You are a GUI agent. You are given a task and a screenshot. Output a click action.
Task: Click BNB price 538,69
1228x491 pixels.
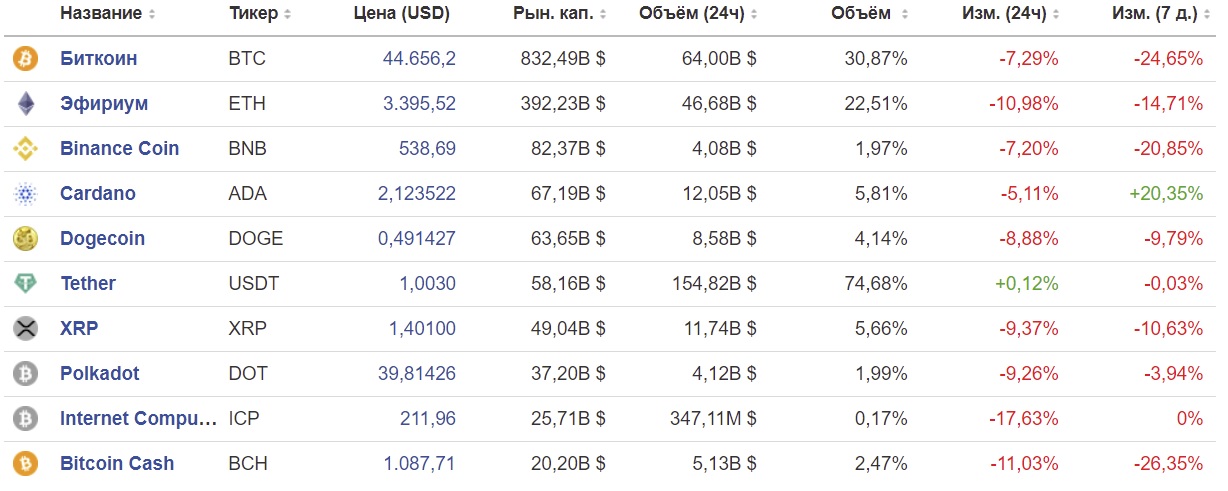[x=428, y=149]
